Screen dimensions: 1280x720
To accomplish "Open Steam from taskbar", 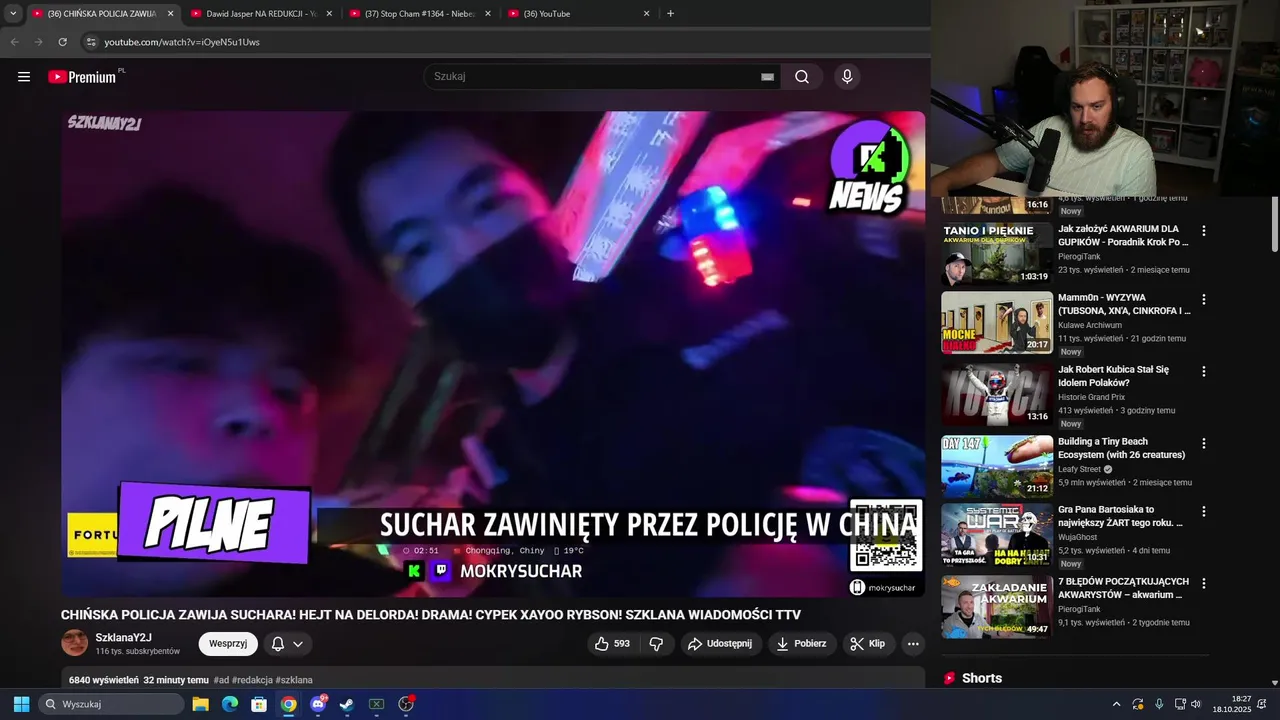I will click(347, 704).
